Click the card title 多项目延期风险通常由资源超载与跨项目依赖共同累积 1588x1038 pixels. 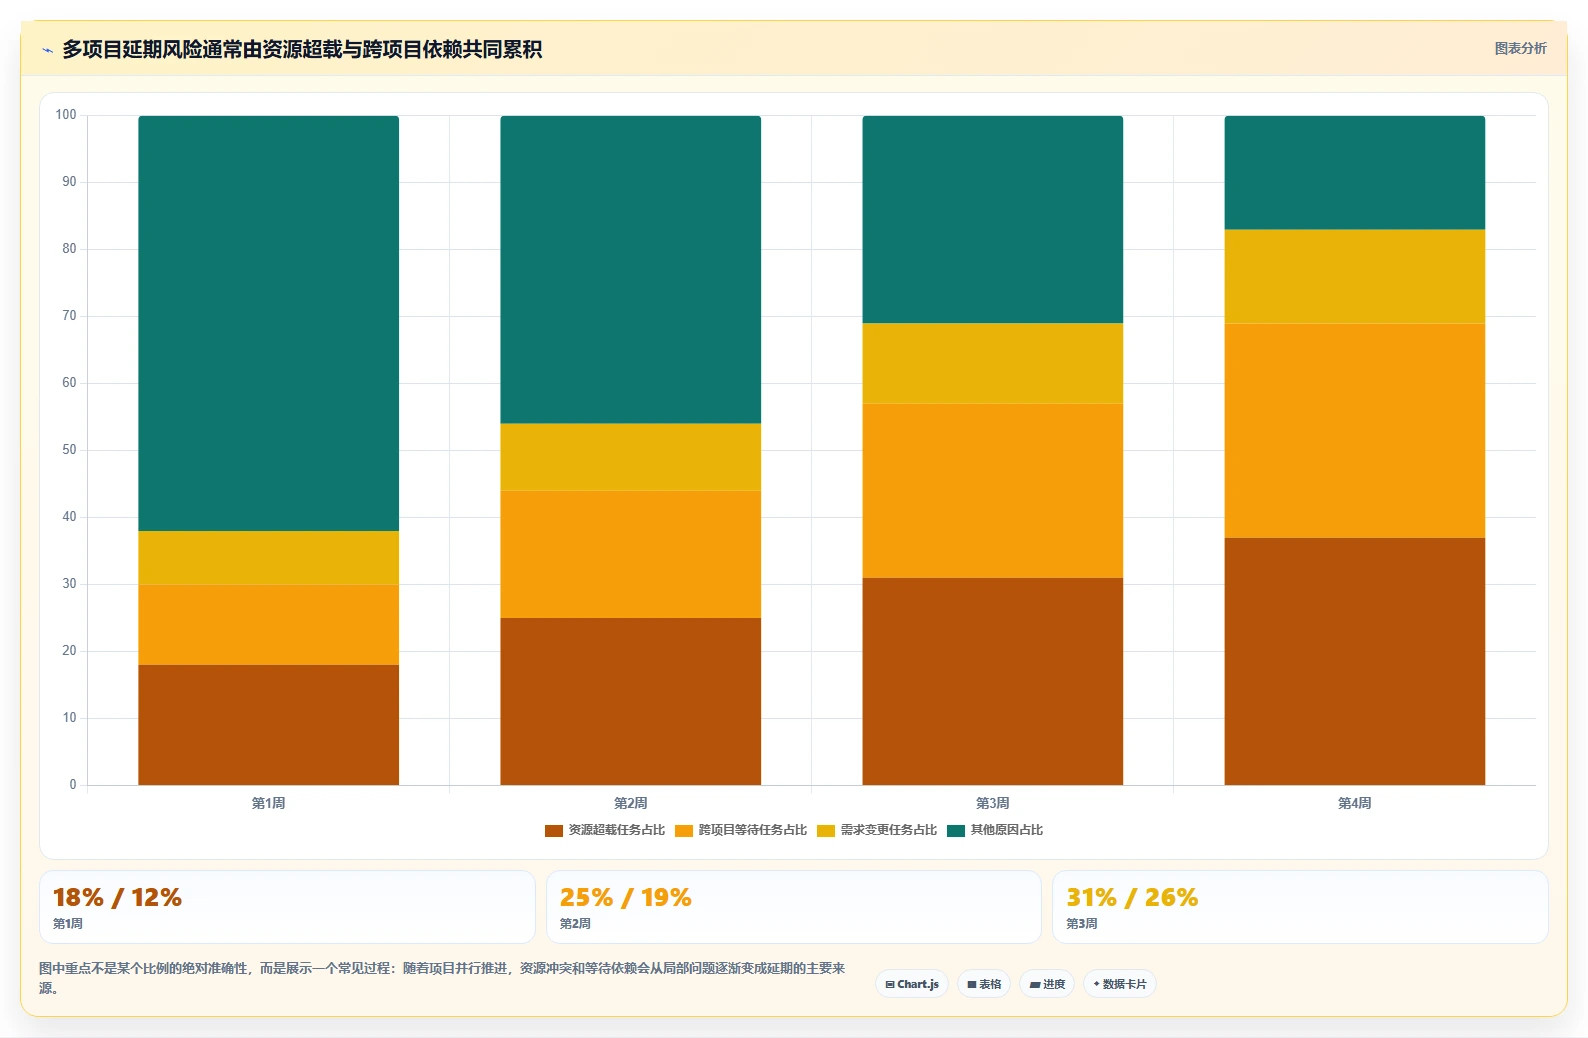pyautogui.click(x=302, y=49)
